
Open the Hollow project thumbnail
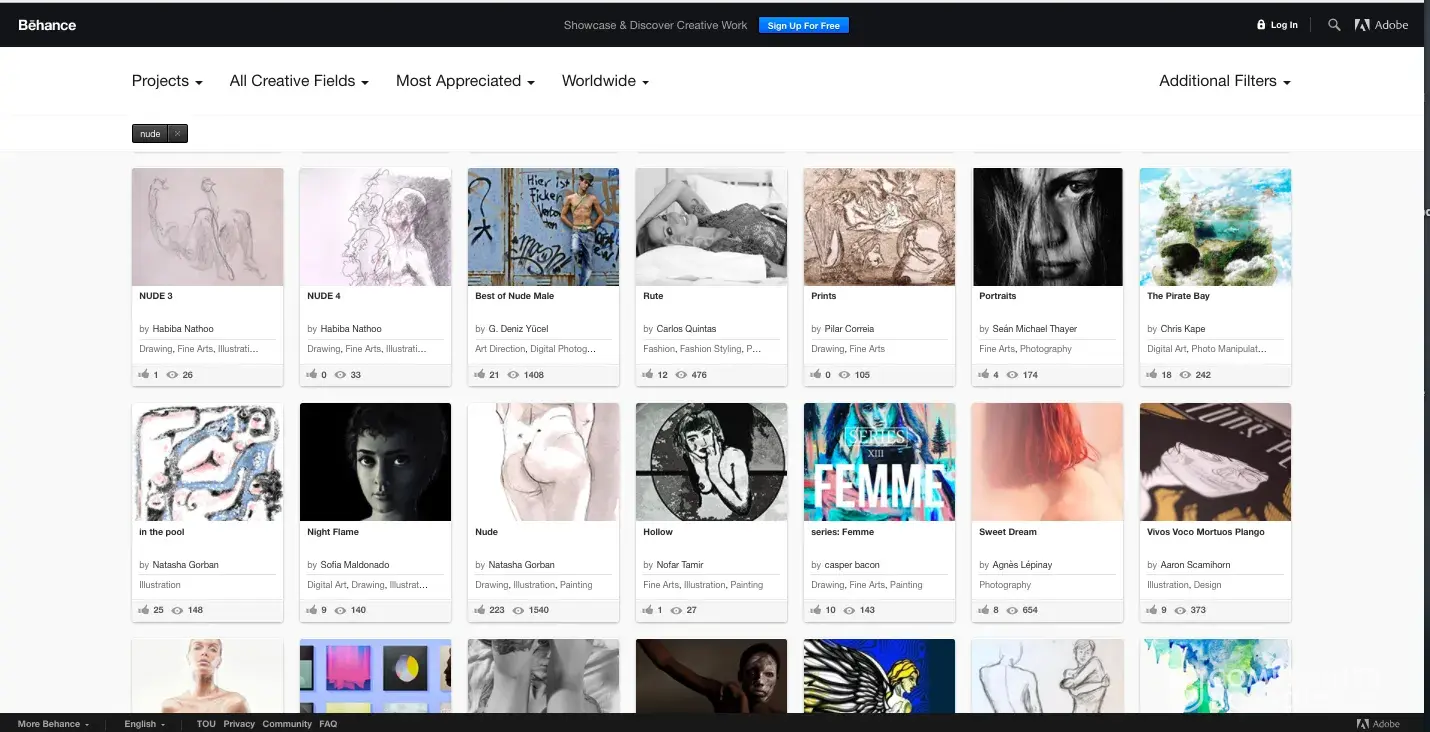712,462
